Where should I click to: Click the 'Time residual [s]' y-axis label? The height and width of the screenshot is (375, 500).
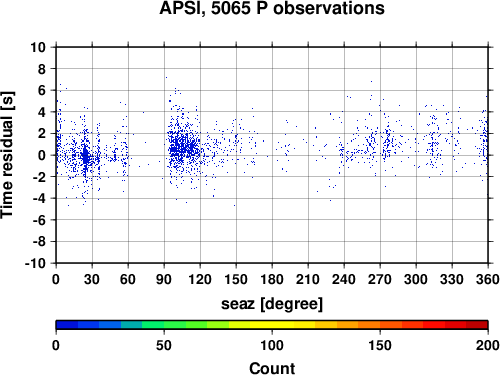point(8,155)
